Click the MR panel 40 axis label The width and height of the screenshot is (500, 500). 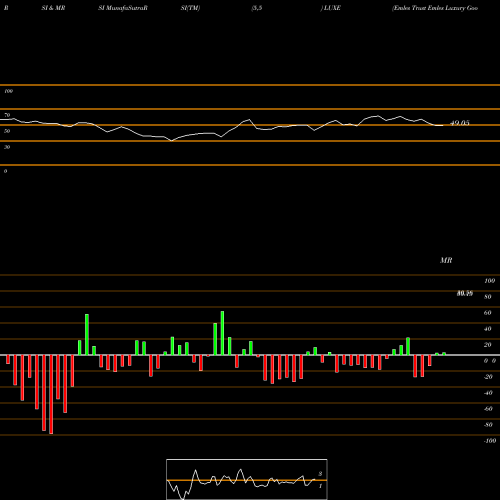[x=488, y=329]
